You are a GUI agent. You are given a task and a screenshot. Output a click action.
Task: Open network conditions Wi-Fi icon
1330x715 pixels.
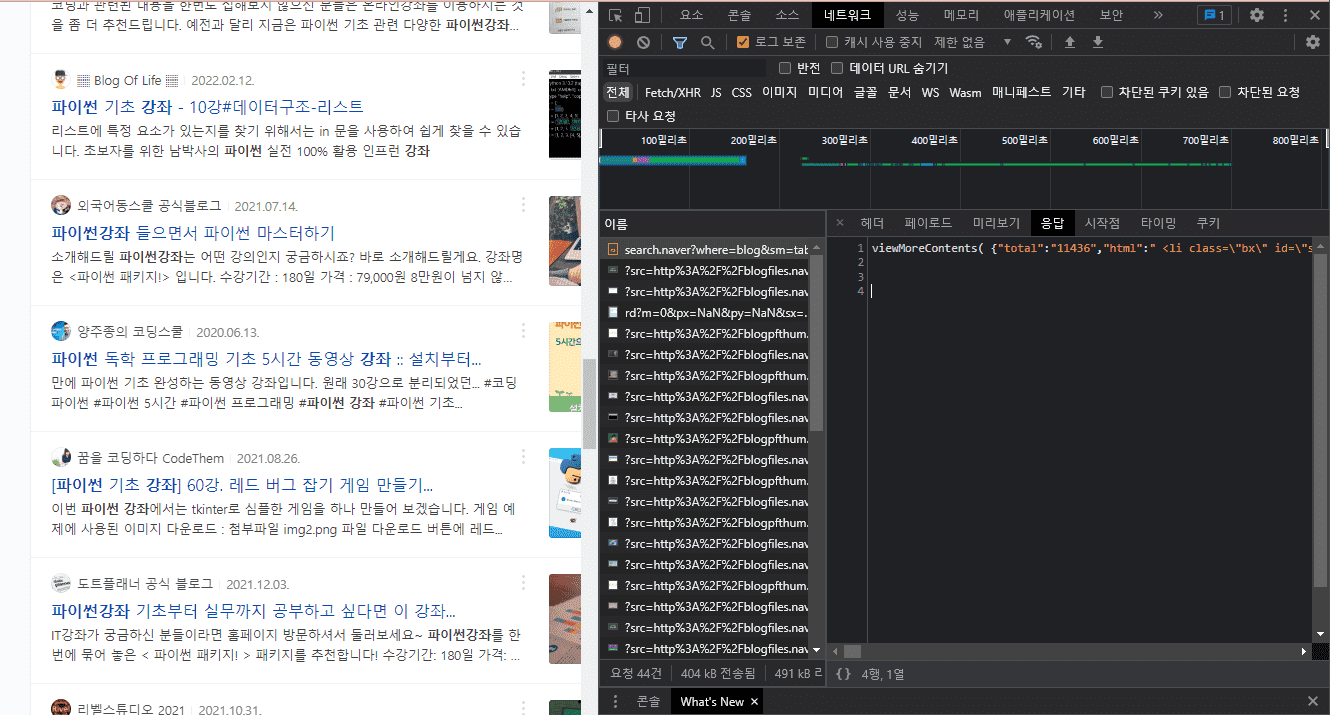tap(1034, 42)
